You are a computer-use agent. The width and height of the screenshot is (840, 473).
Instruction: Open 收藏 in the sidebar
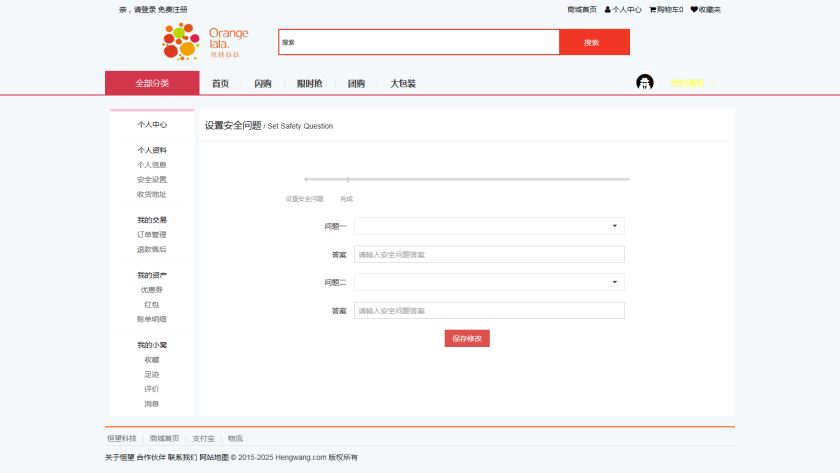click(x=152, y=359)
